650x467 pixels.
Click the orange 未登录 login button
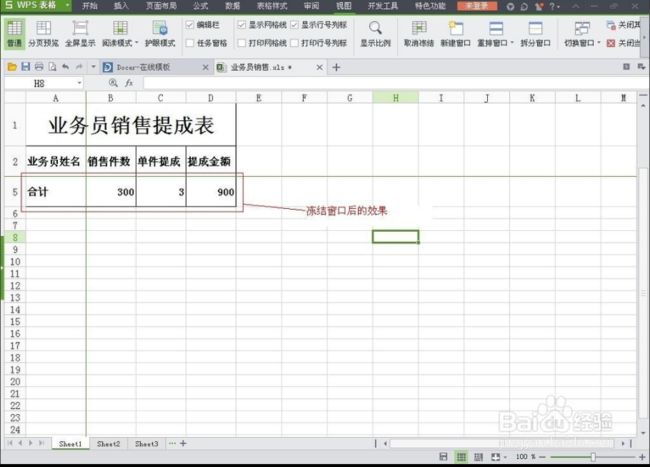pyautogui.click(x=478, y=6)
